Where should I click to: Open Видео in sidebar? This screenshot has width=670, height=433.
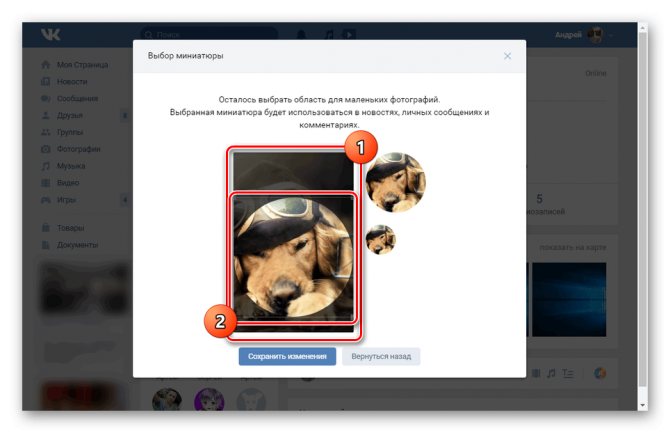(x=68, y=183)
